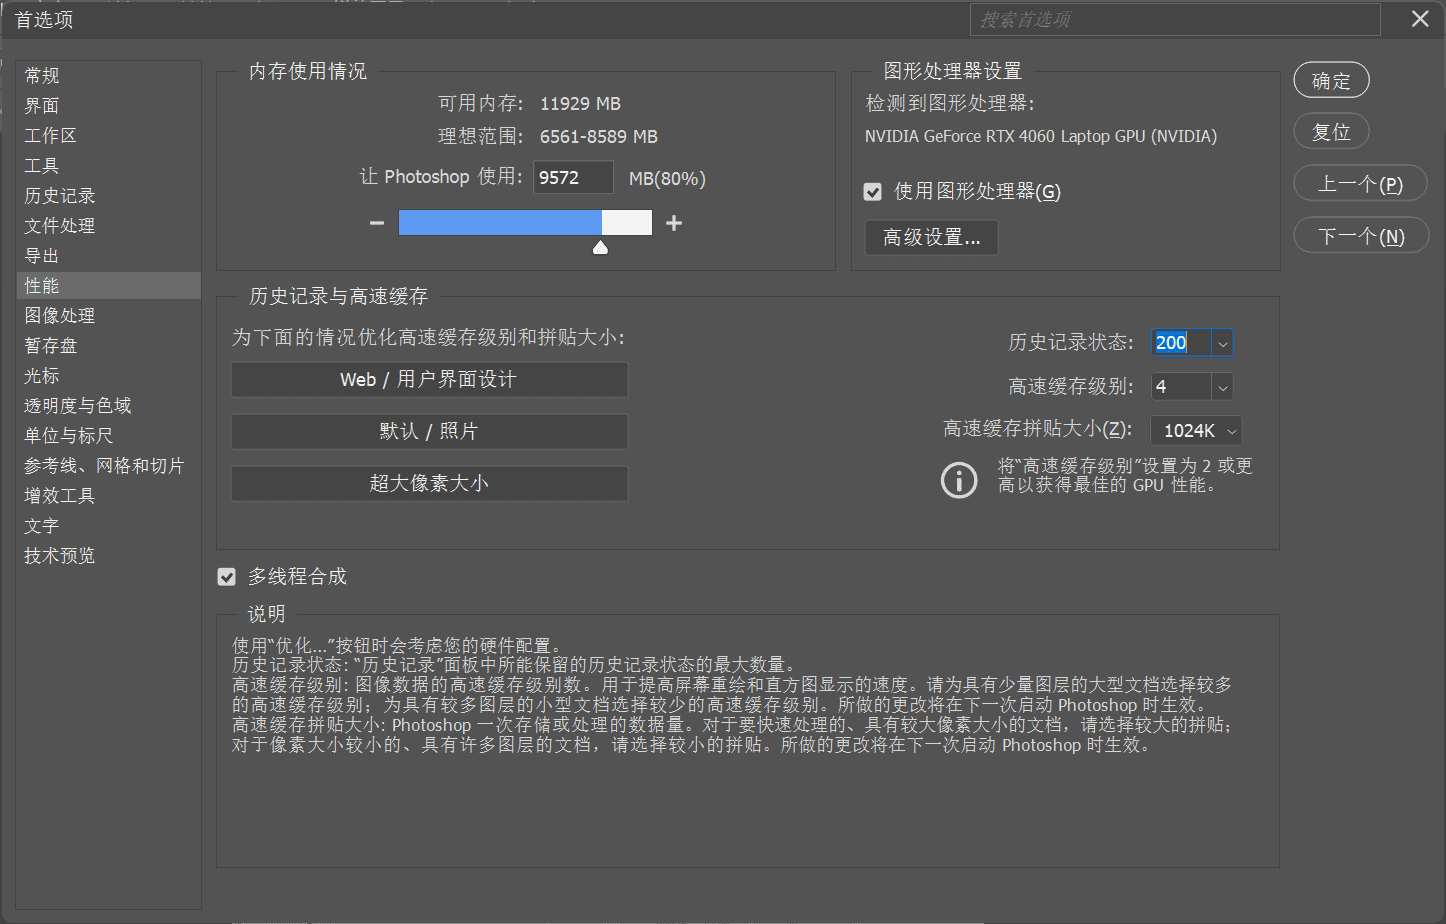This screenshot has width=1446, height=924.
Task: Select 参考线、网格和切片 category
Action: (108, 466)
